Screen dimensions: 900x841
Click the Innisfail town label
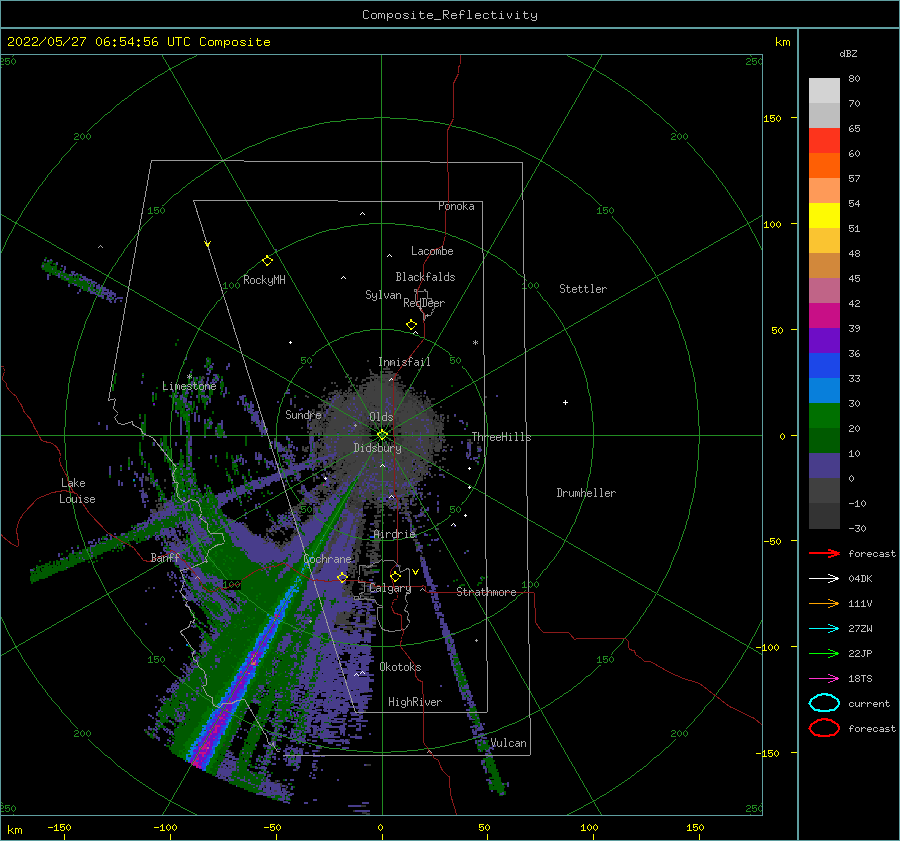(x=404, y=362)
